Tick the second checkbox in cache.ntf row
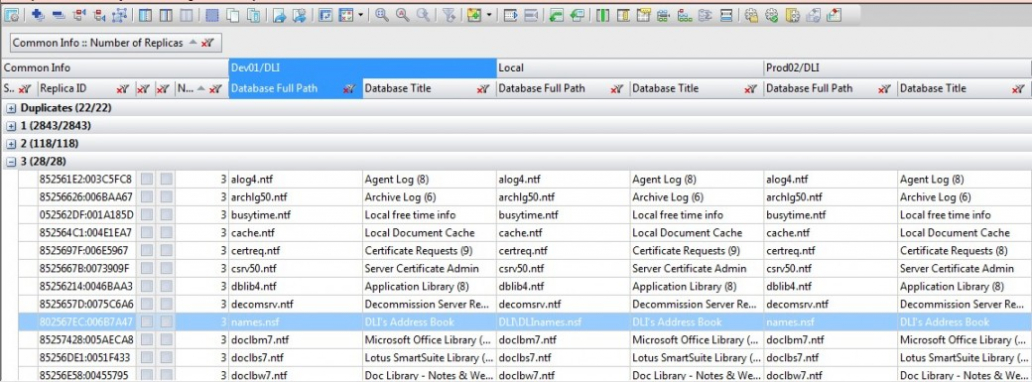The height and width of the screenshot is (382, 1032). click(x=167, y=232)
